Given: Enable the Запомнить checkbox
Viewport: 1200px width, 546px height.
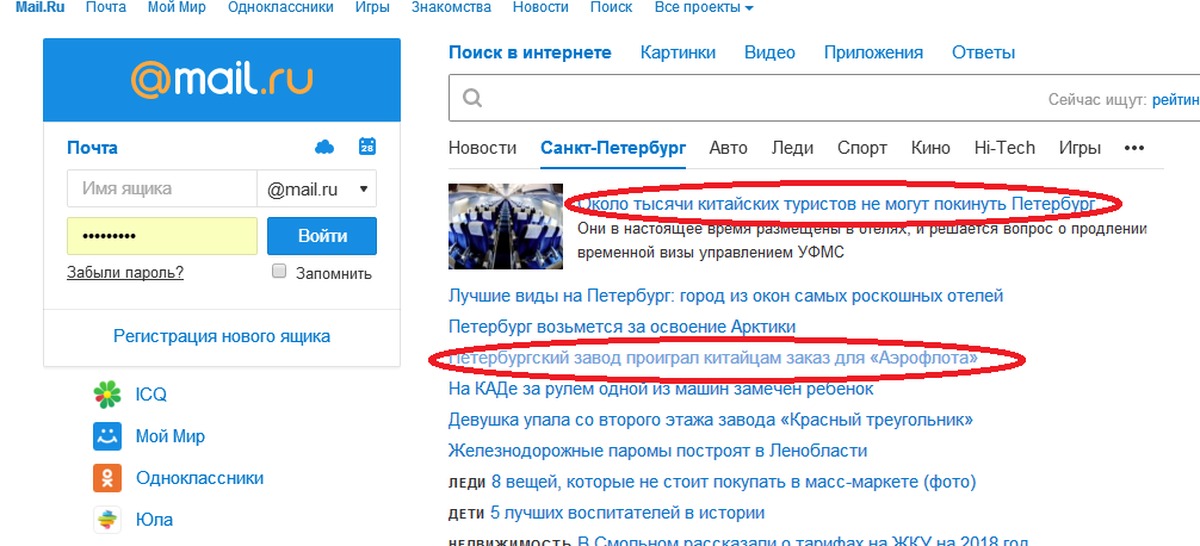Looking at the screenshot, I should click(280, 272).
